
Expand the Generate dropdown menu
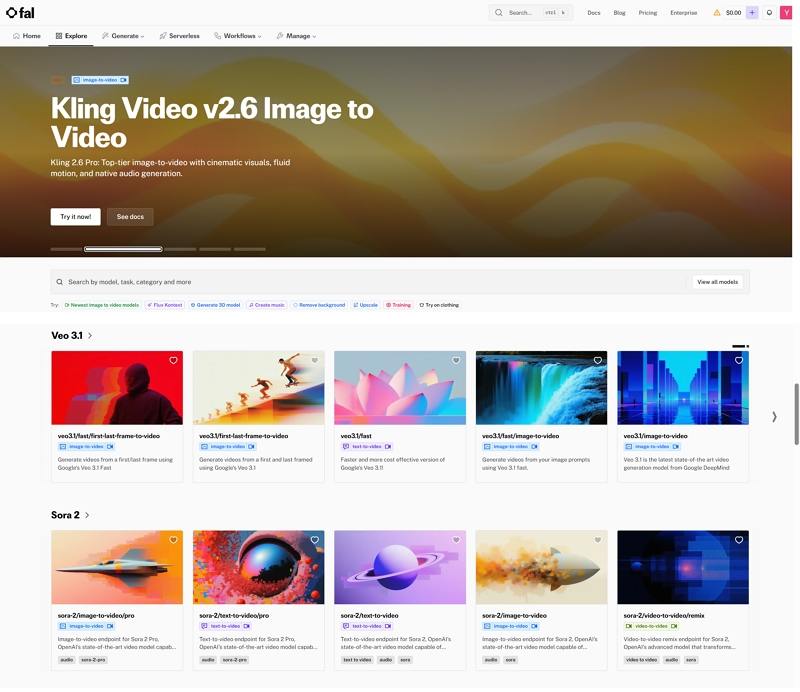[123, 36]
